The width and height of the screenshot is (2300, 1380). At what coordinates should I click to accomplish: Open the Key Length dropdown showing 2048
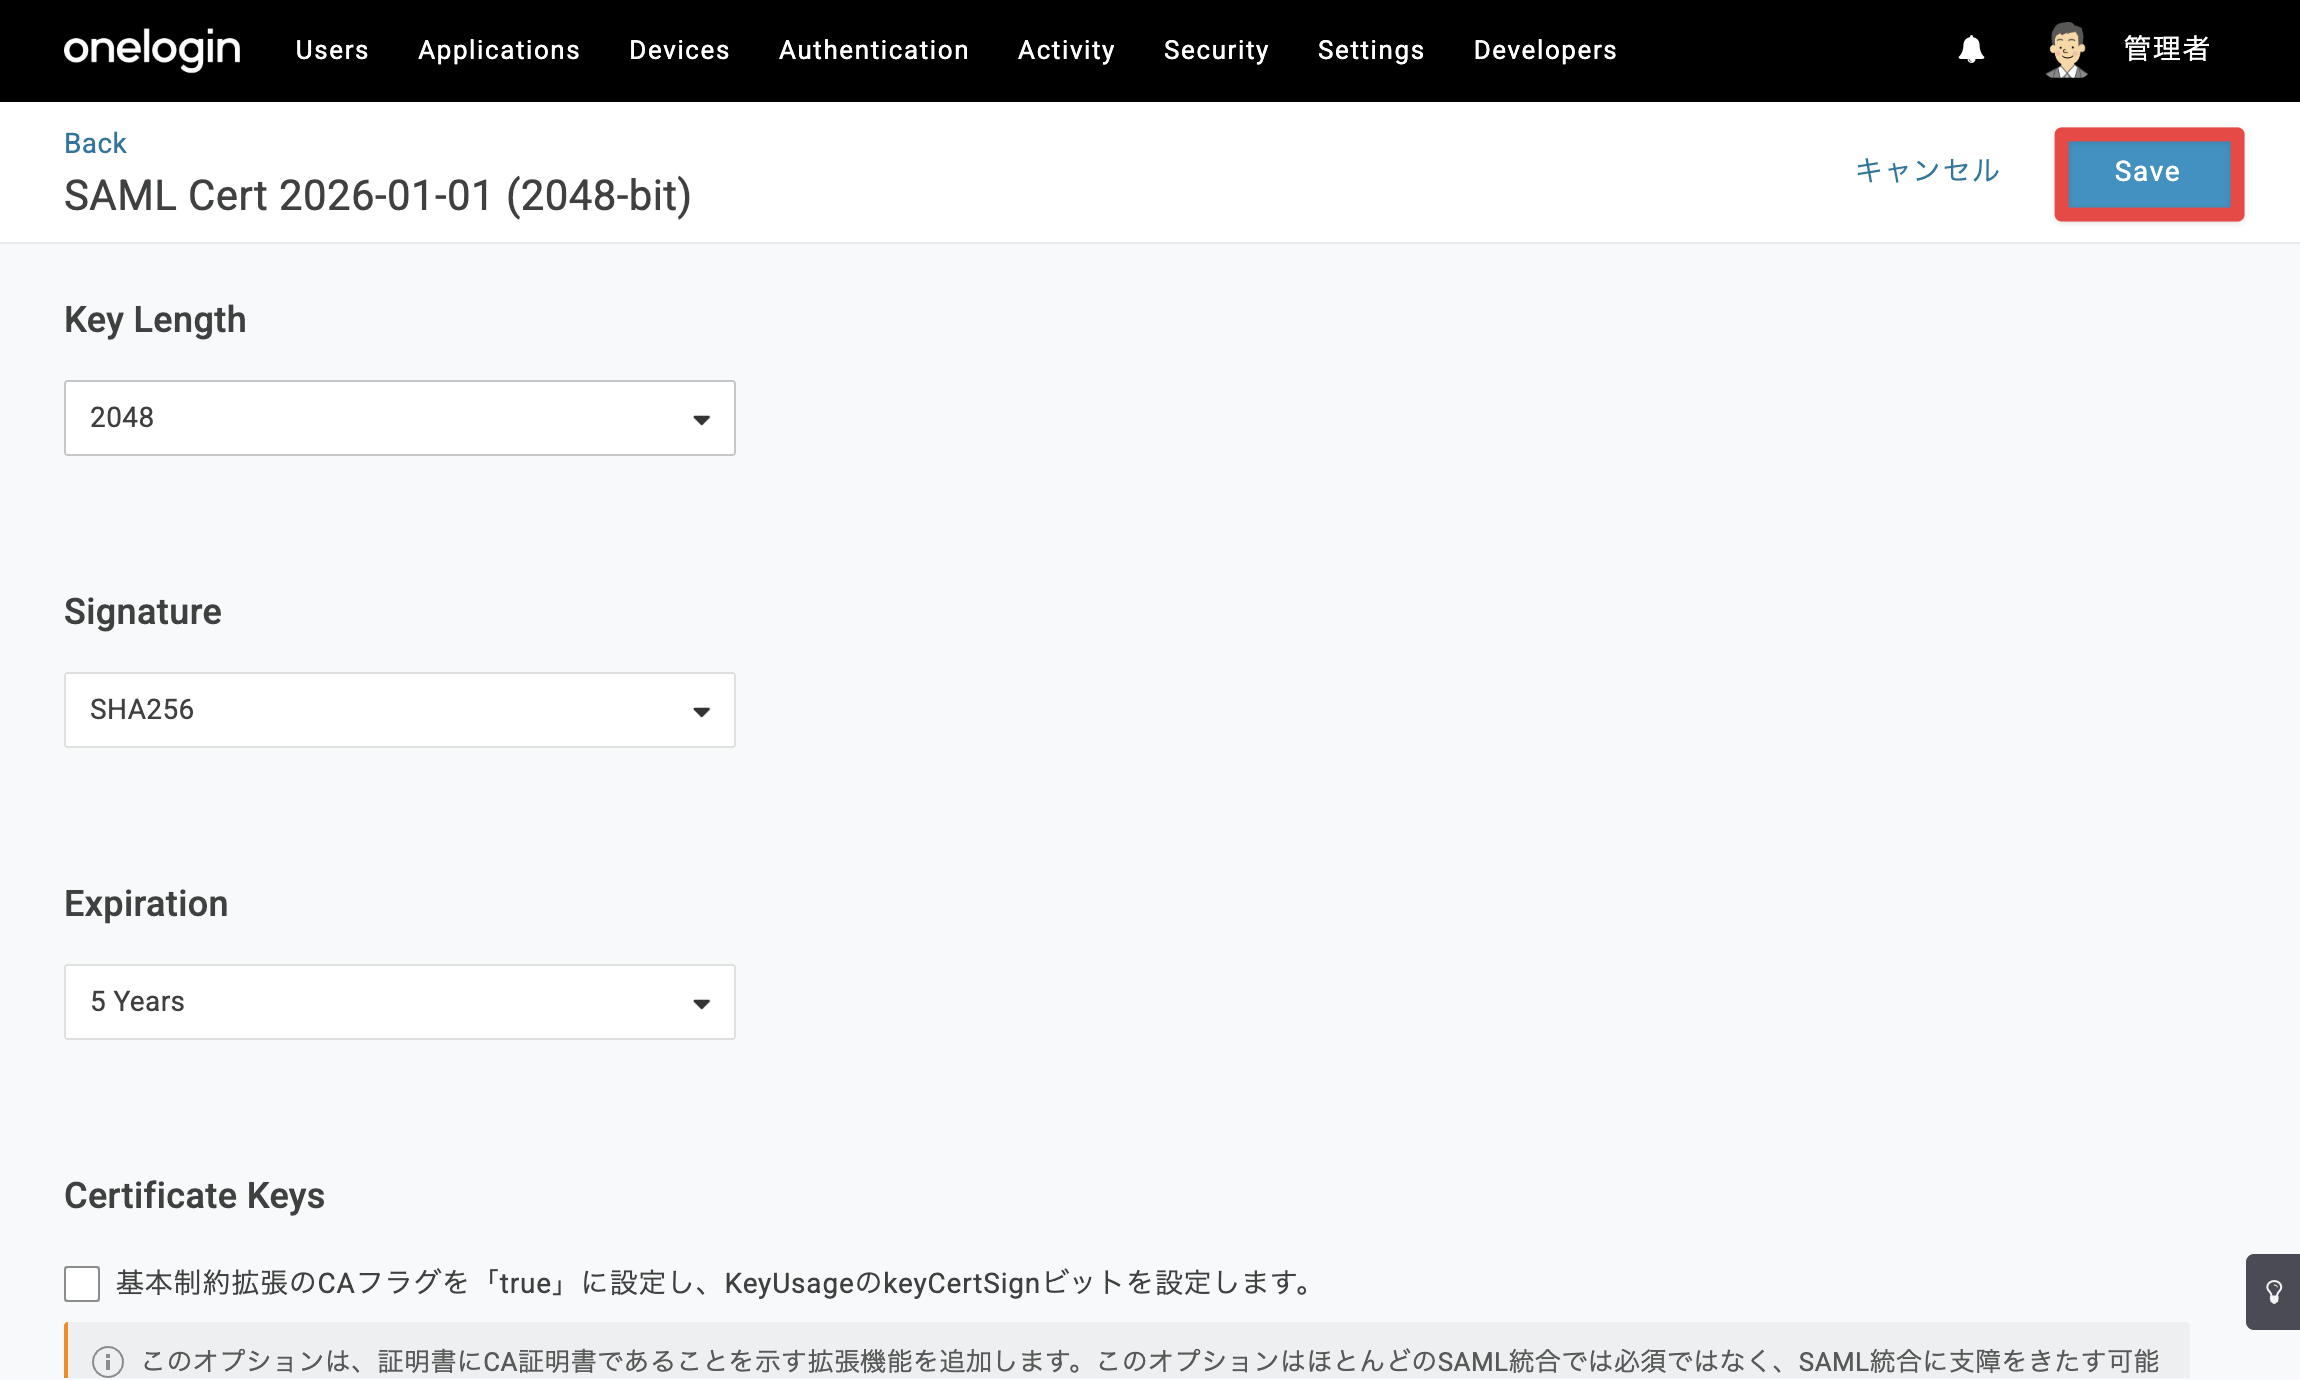click(x=400, y=418)
